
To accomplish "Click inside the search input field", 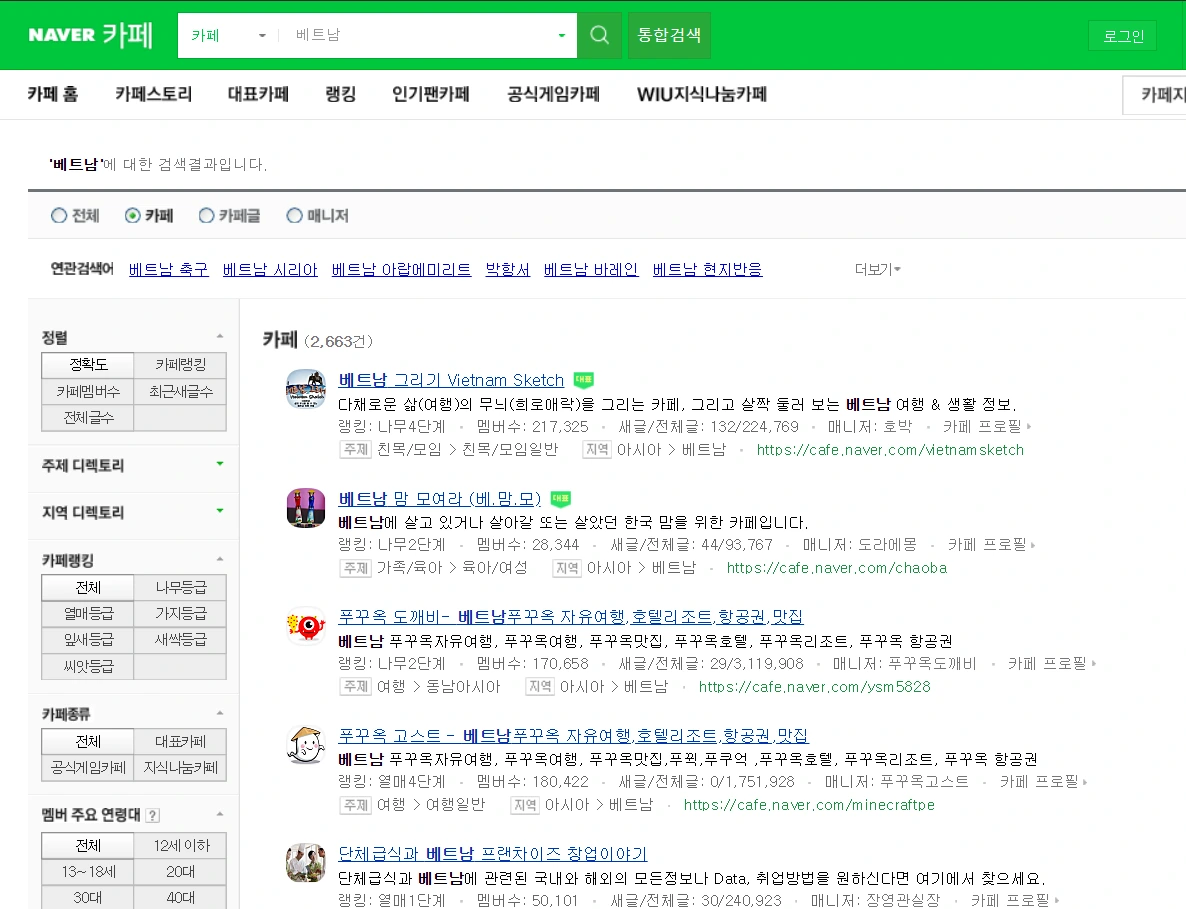I will tap(420, 34).
